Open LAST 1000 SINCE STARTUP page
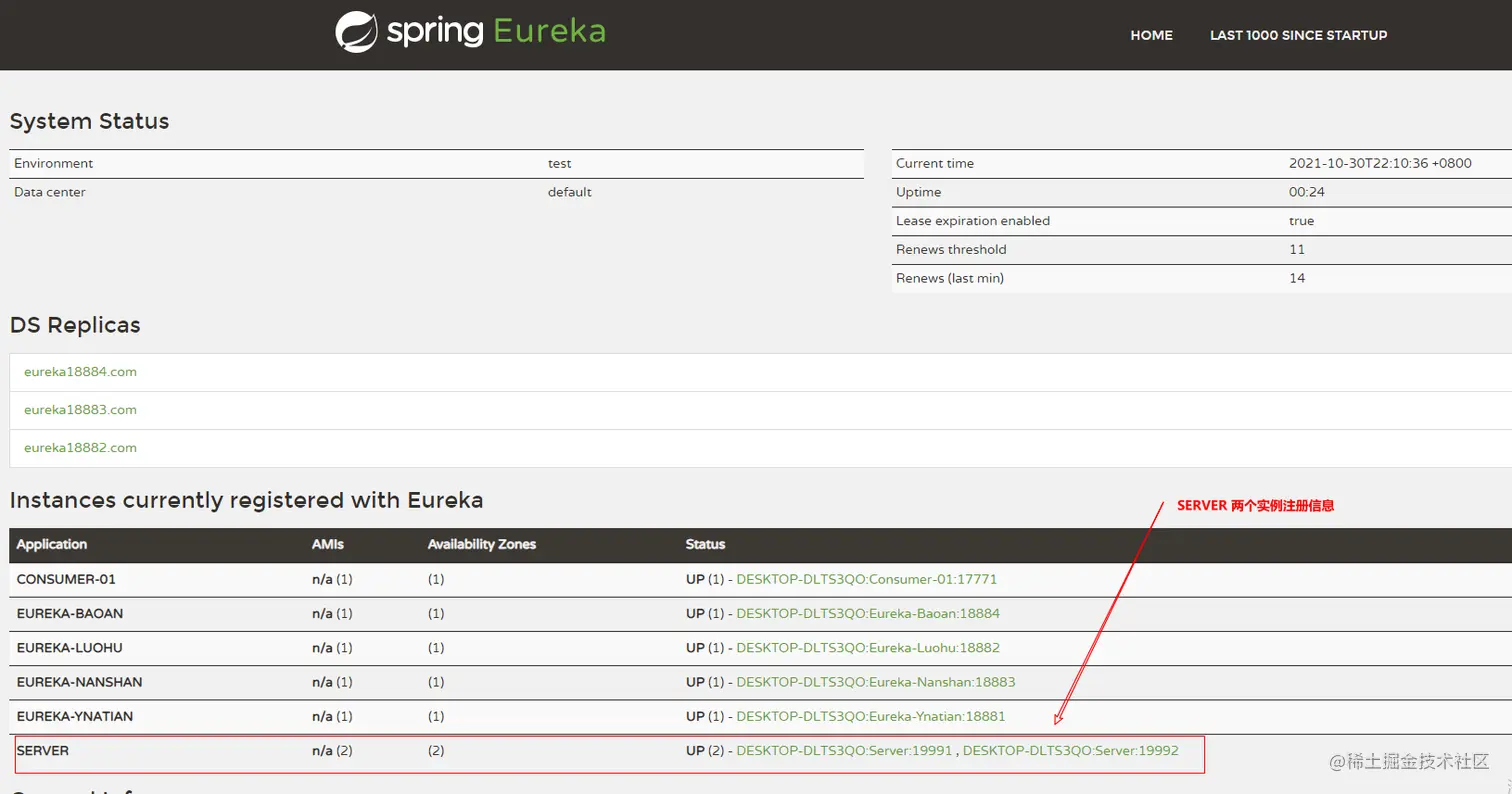This screenshot has width=1512, height=794. [1298, 35]
